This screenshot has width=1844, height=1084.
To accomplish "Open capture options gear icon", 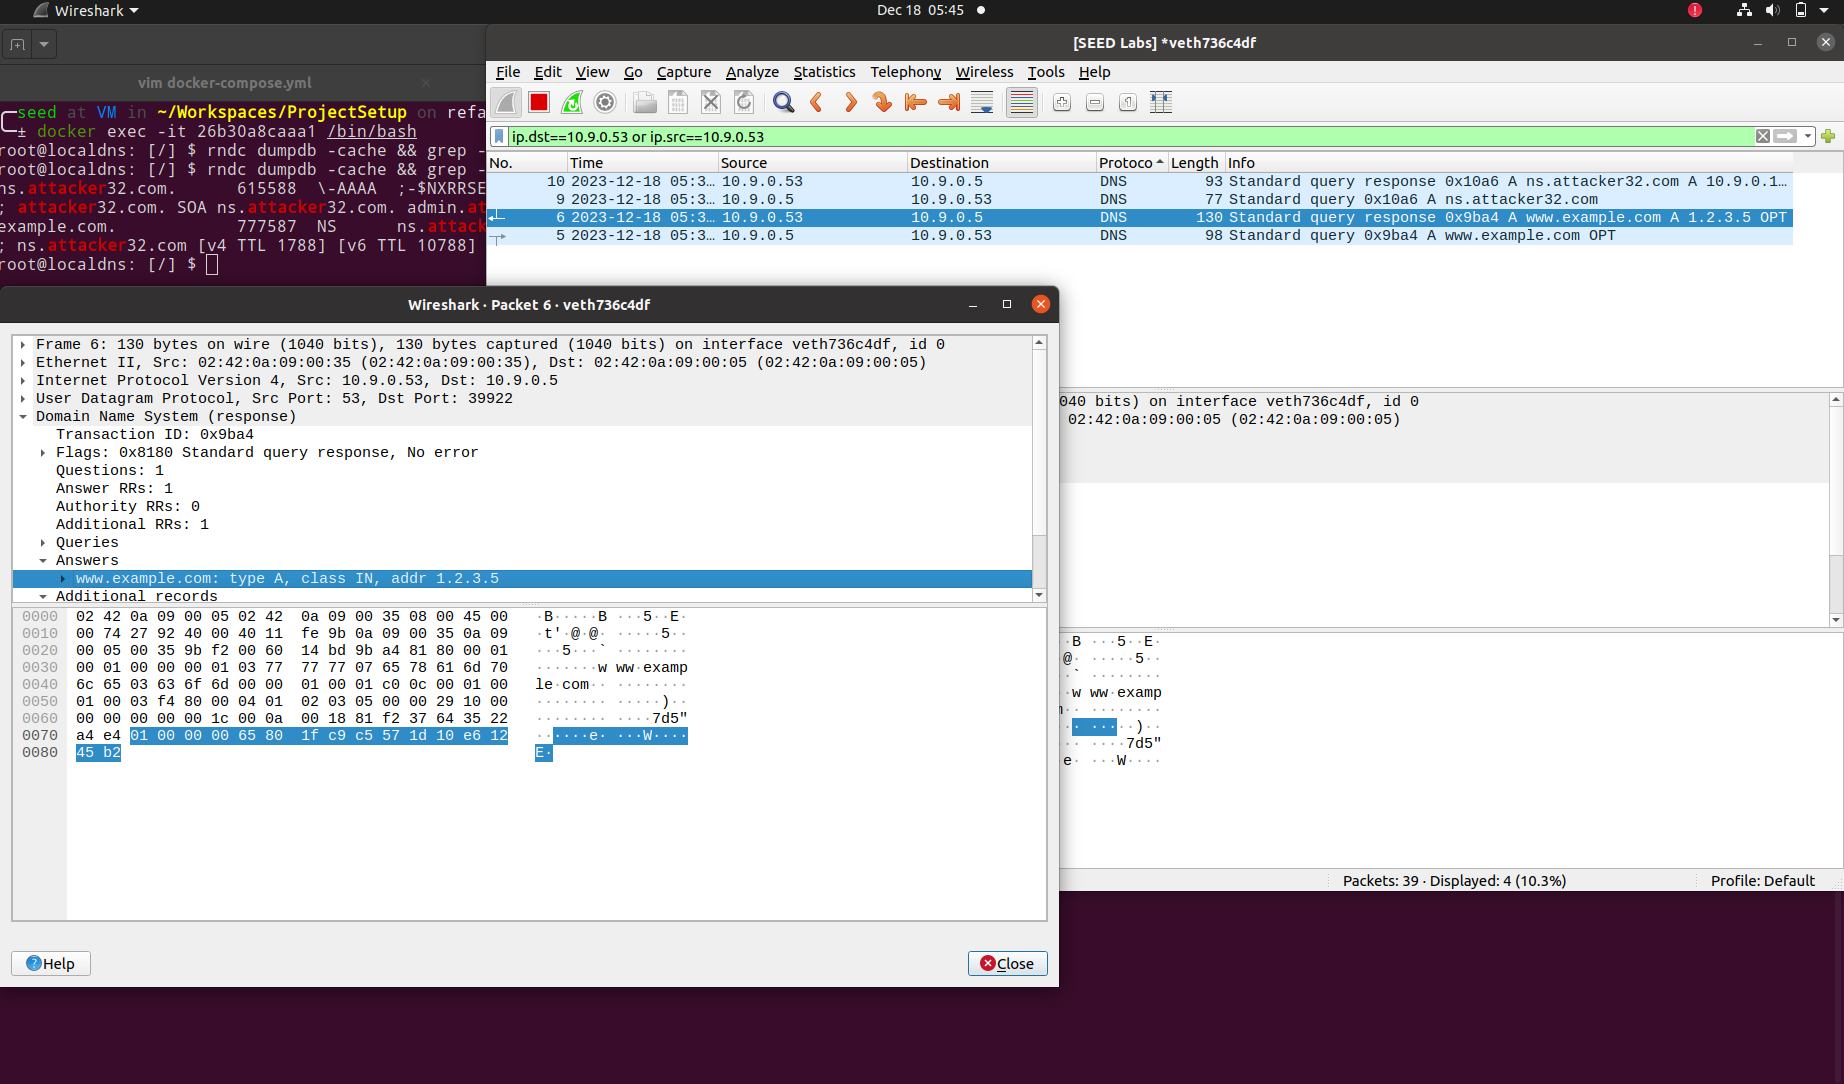I will tap(605, 102).
